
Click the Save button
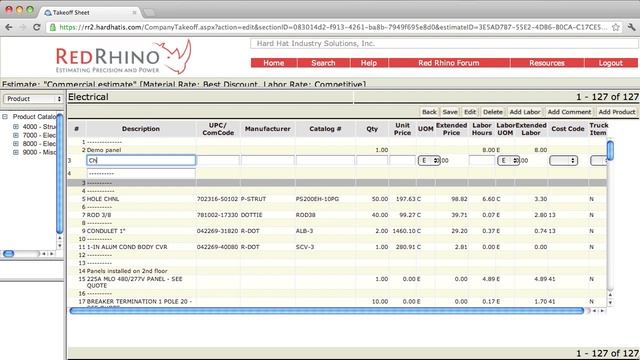point(450,112)
